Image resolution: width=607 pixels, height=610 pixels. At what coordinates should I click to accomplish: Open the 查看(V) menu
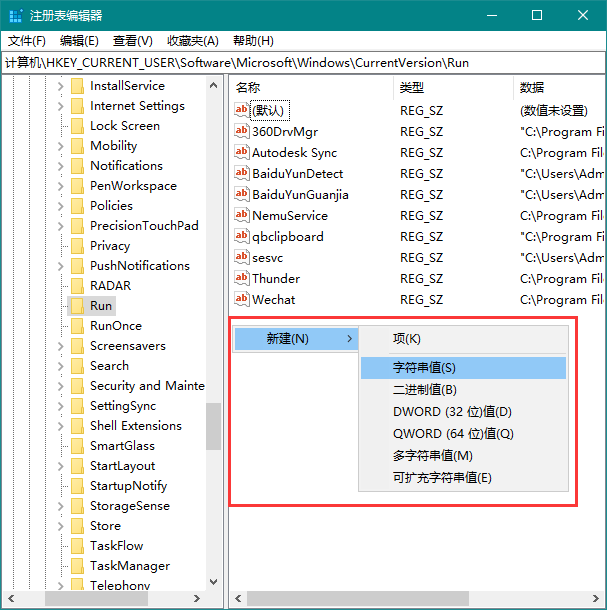click(133, 41)
